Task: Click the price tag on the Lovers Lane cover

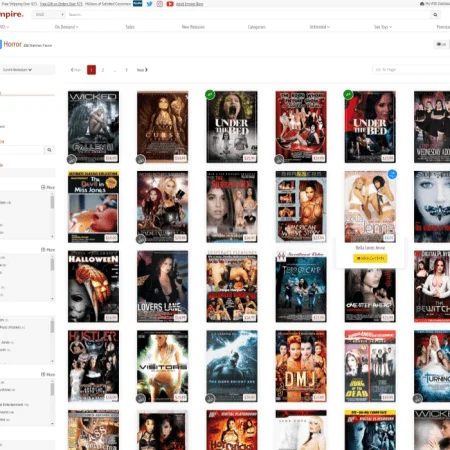Action: click(180, 318)
